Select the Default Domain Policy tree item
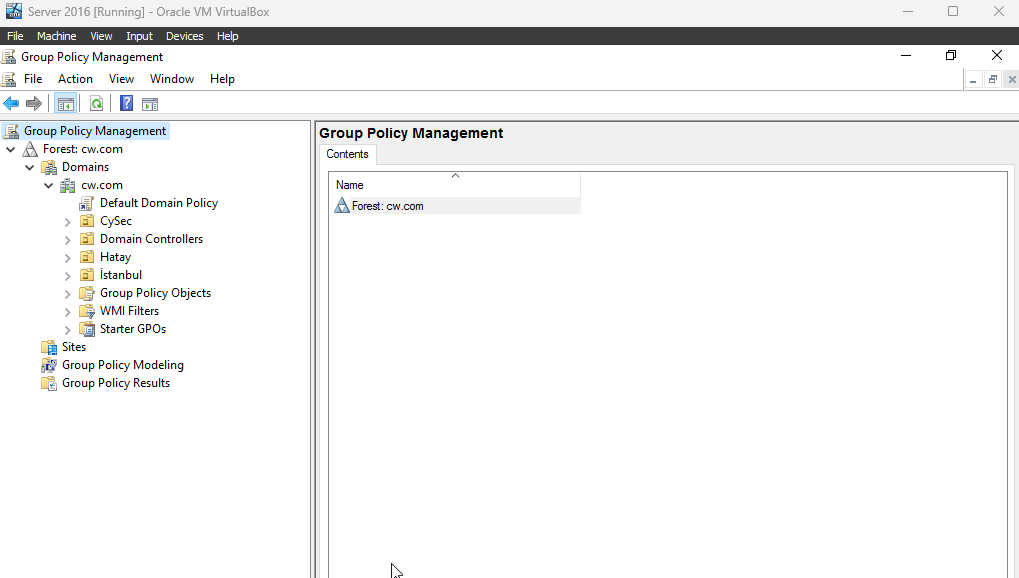This screenshot has width=1019, height=578. pyautogui.click(x=159, y=203)
